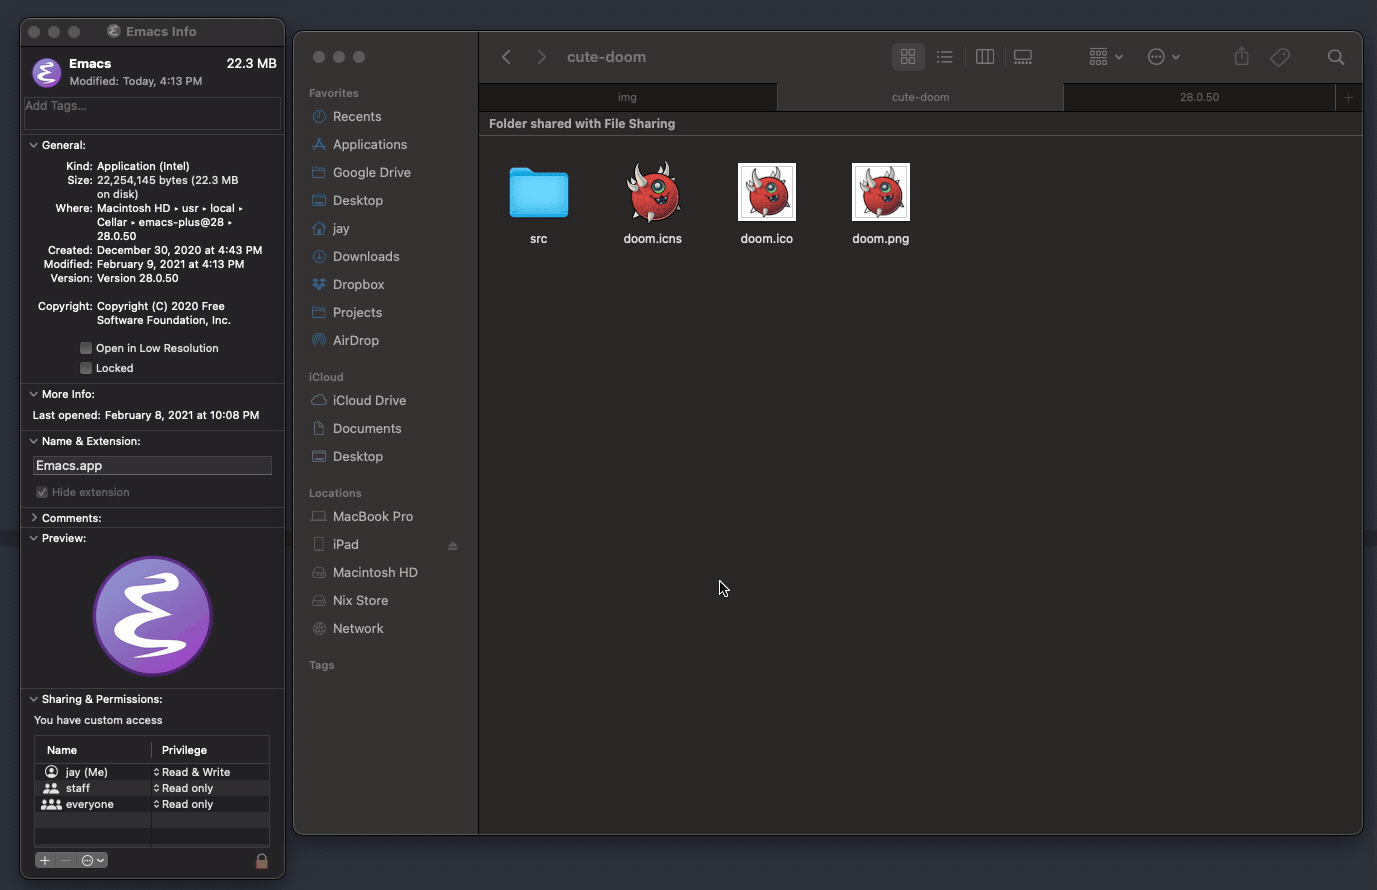This screenshot has height=890, width=1377.
Task: Click the Edit Tags toolbar icon
Action: 1280,57
